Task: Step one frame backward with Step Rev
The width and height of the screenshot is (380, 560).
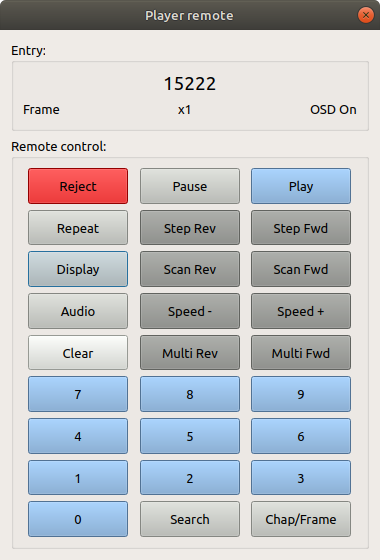Action: point(190,228)
